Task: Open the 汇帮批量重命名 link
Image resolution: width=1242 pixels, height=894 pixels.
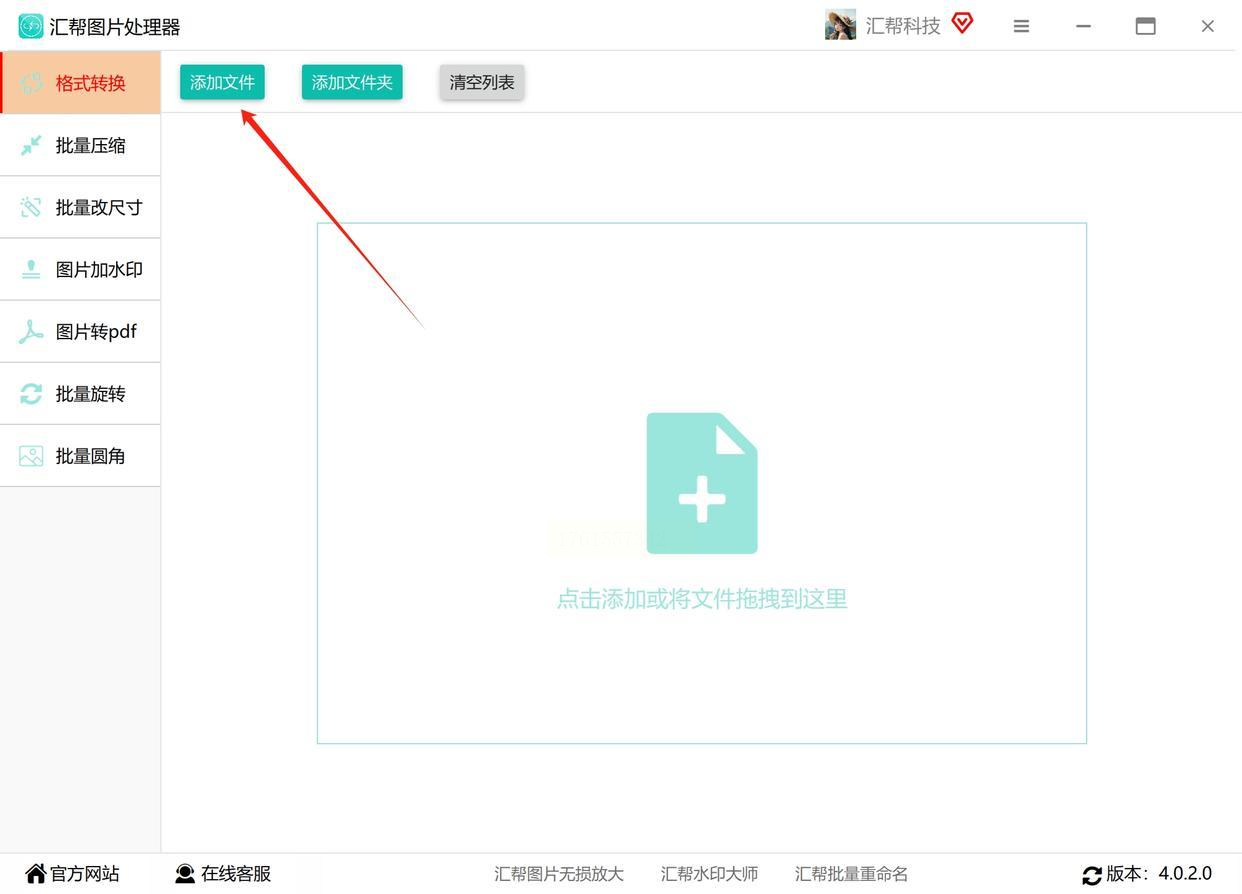Action: [851, 874]
